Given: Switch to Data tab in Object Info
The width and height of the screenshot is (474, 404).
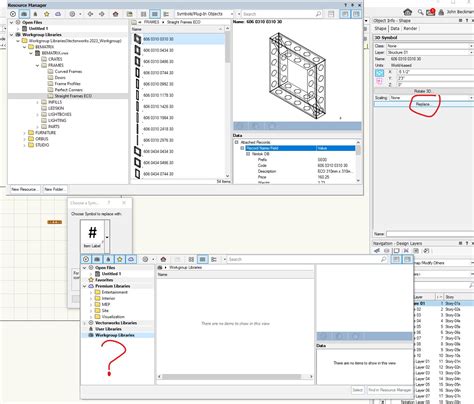Looking at the screenshot, I should tap(395, 29).
